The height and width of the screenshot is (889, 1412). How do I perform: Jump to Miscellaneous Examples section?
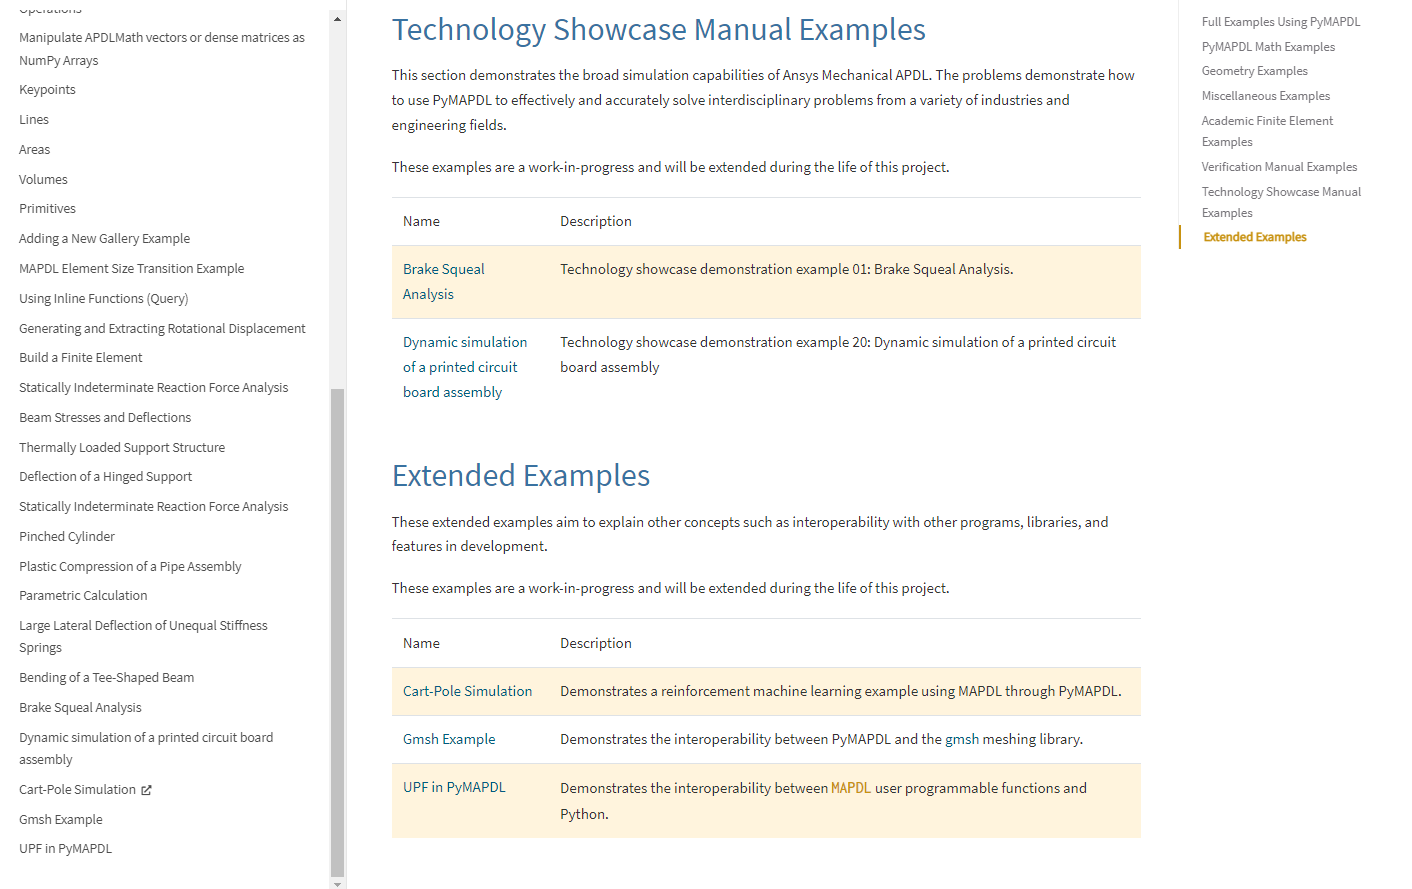pyautogui.click(x=1266, y=96)
